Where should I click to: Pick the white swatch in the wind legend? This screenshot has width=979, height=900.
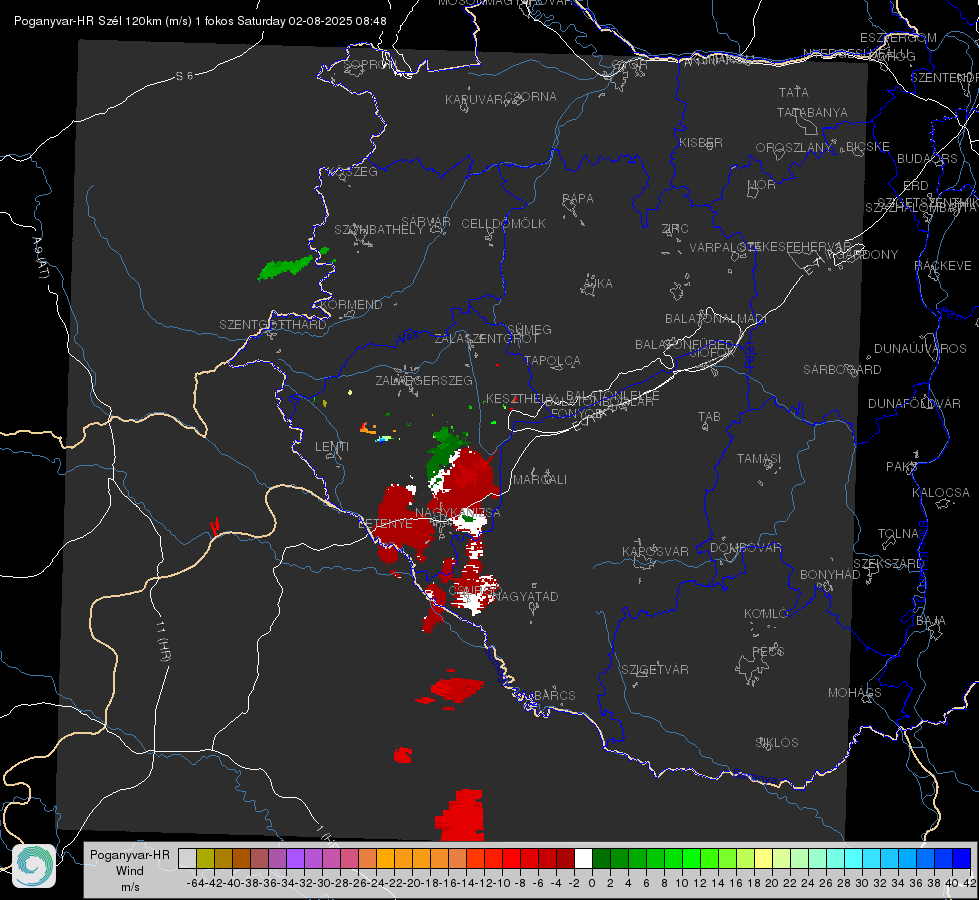click(583, 858)
